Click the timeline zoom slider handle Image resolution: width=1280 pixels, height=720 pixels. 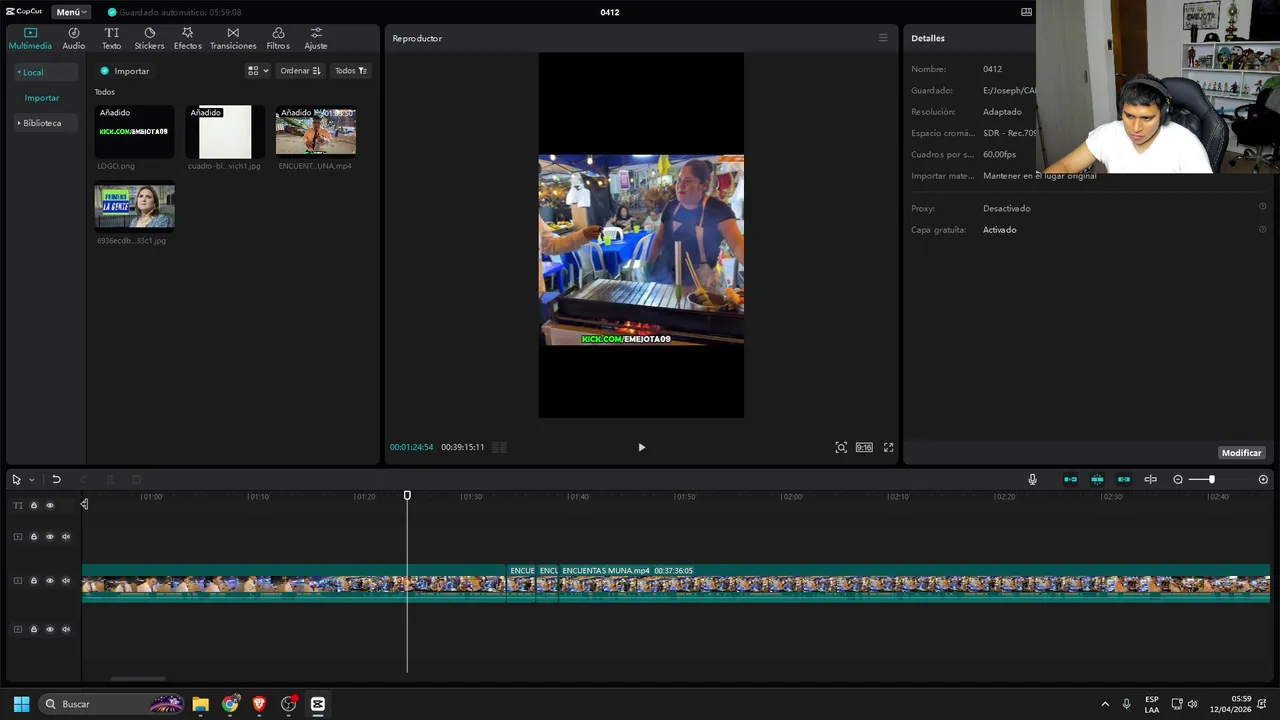coord(1211,480)
